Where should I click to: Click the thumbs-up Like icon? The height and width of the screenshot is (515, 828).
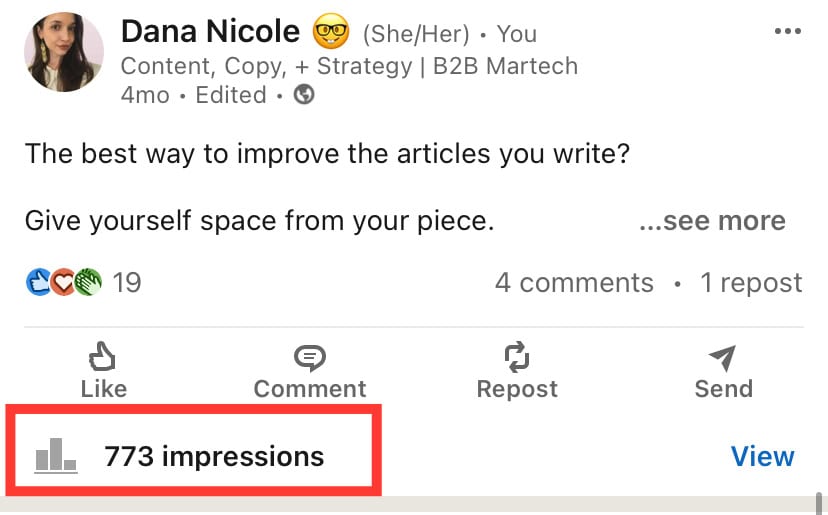tap(102, 356)
